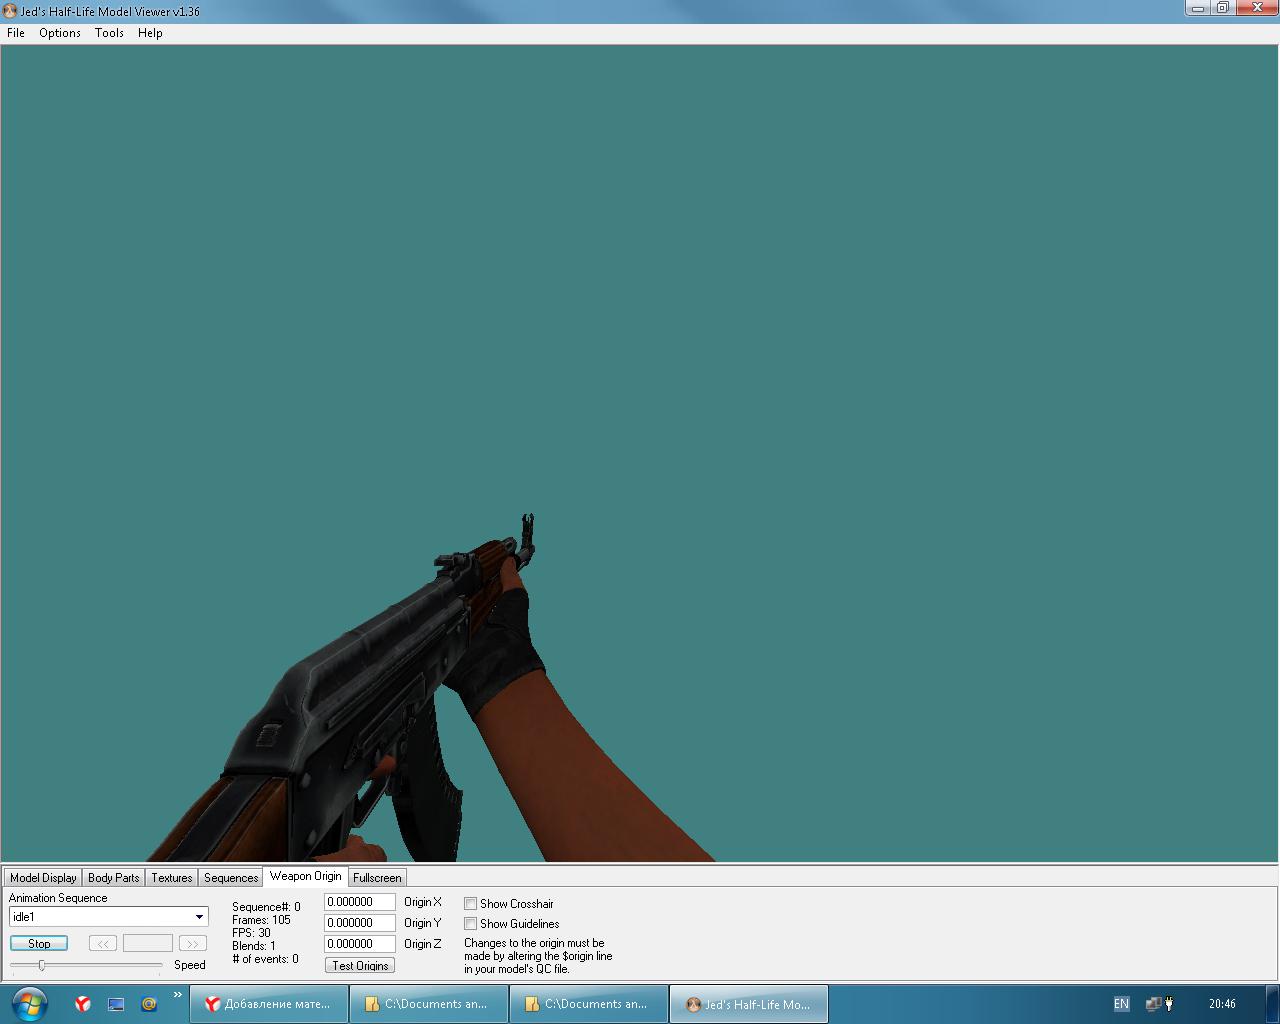
Task: Click the Origin X value field
Action: pos(359,902)
